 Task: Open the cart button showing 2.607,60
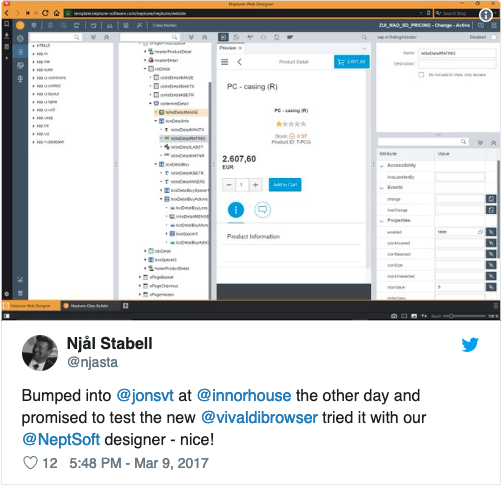pyautogui.click(x=352, y=62)
